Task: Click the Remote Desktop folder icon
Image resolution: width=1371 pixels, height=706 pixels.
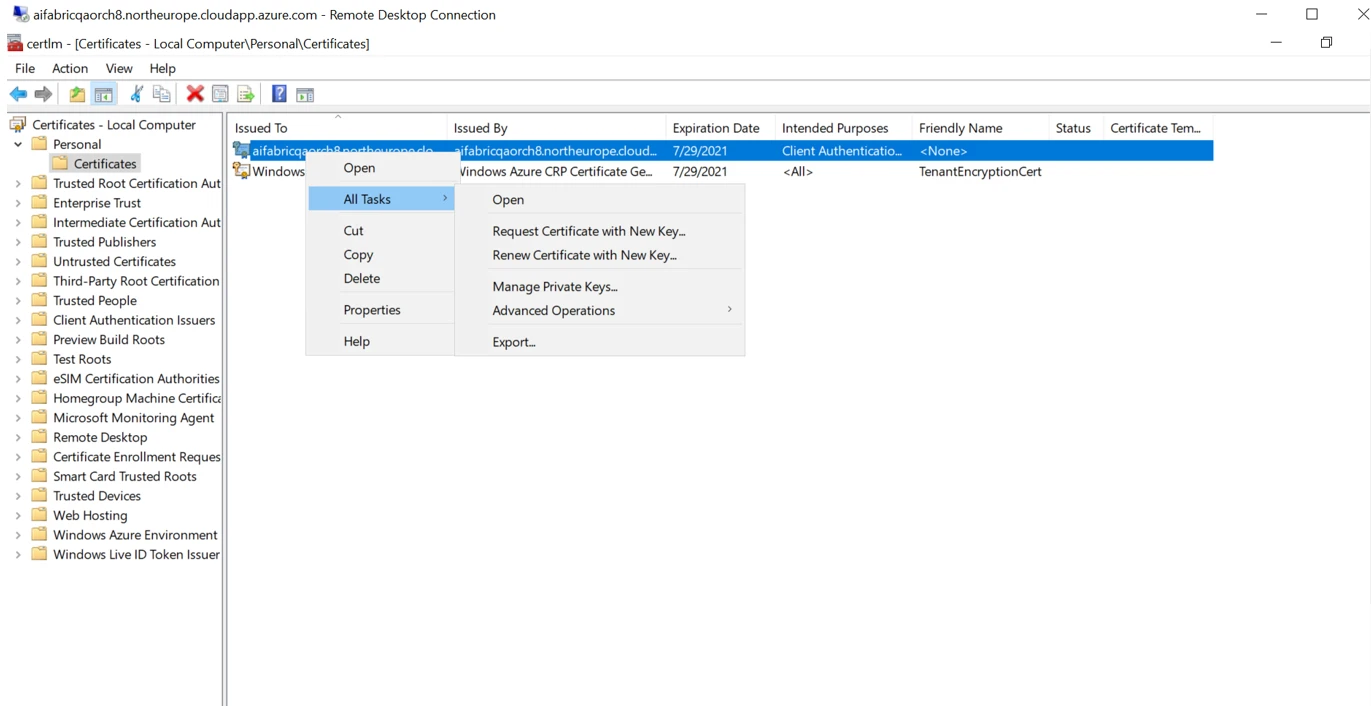Action: tap(39, 437)
